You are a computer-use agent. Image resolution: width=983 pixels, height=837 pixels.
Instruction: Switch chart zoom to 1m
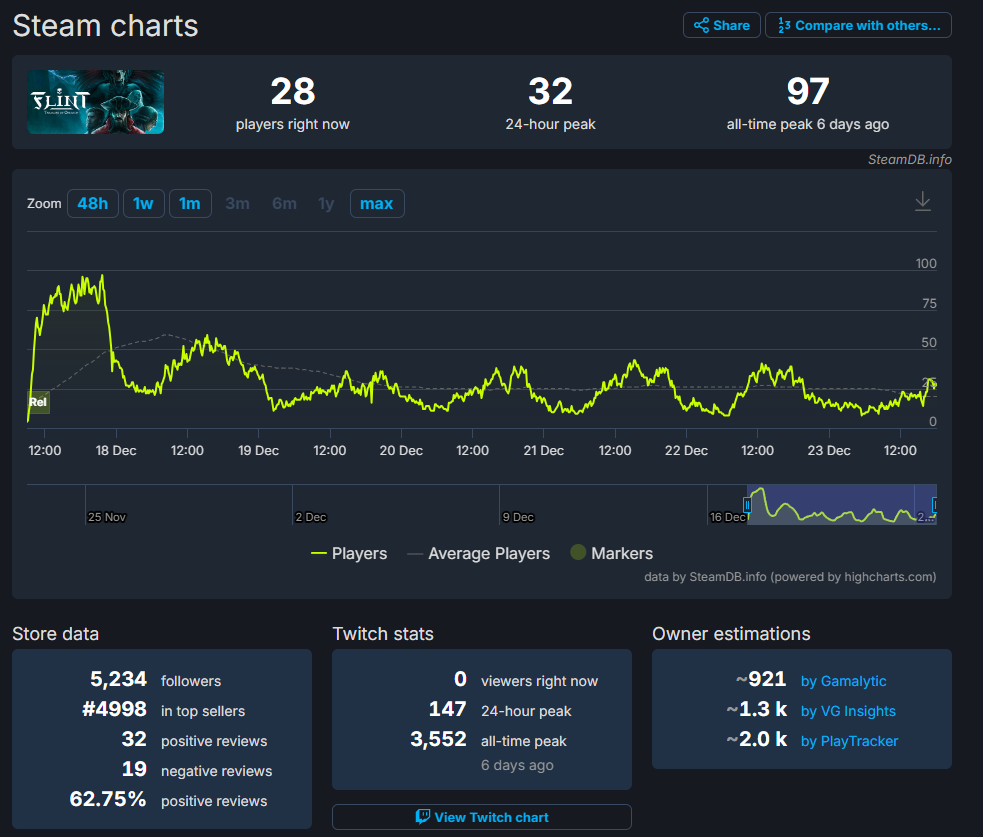pyautogui.click(x=190, y=204)
